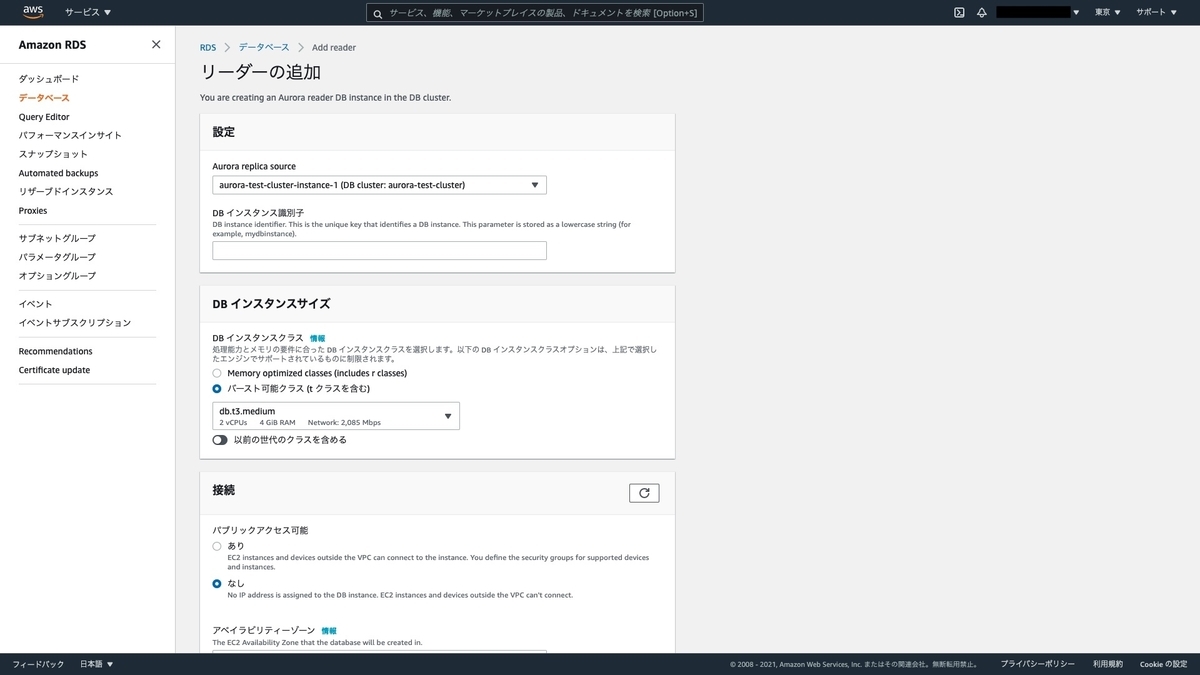Viewport: 1200px width, 675px height.
Task: Click フィードバック in the footer
Action: click(38, 664)
